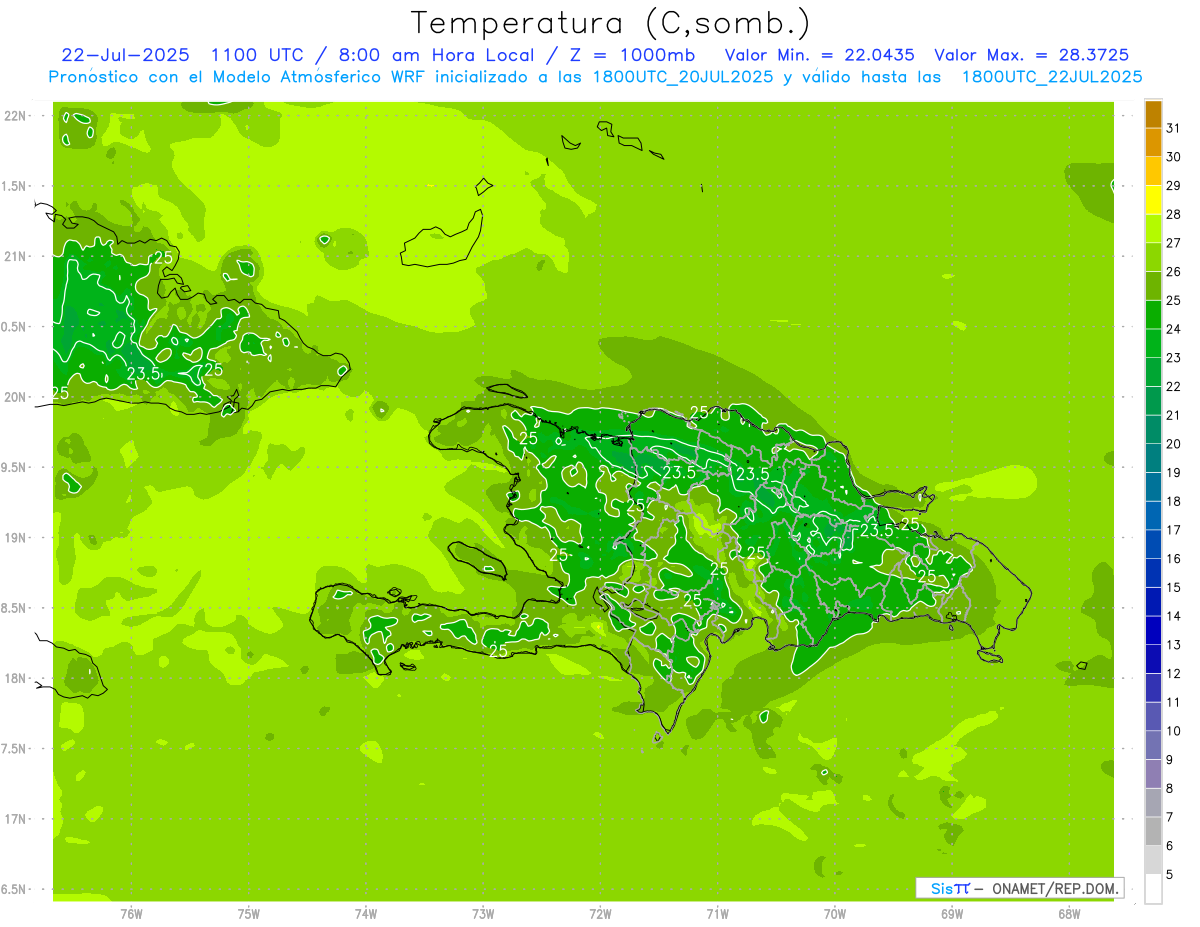
Task: Click the 19N latitude axis label
Action: [x=16, y=537]
